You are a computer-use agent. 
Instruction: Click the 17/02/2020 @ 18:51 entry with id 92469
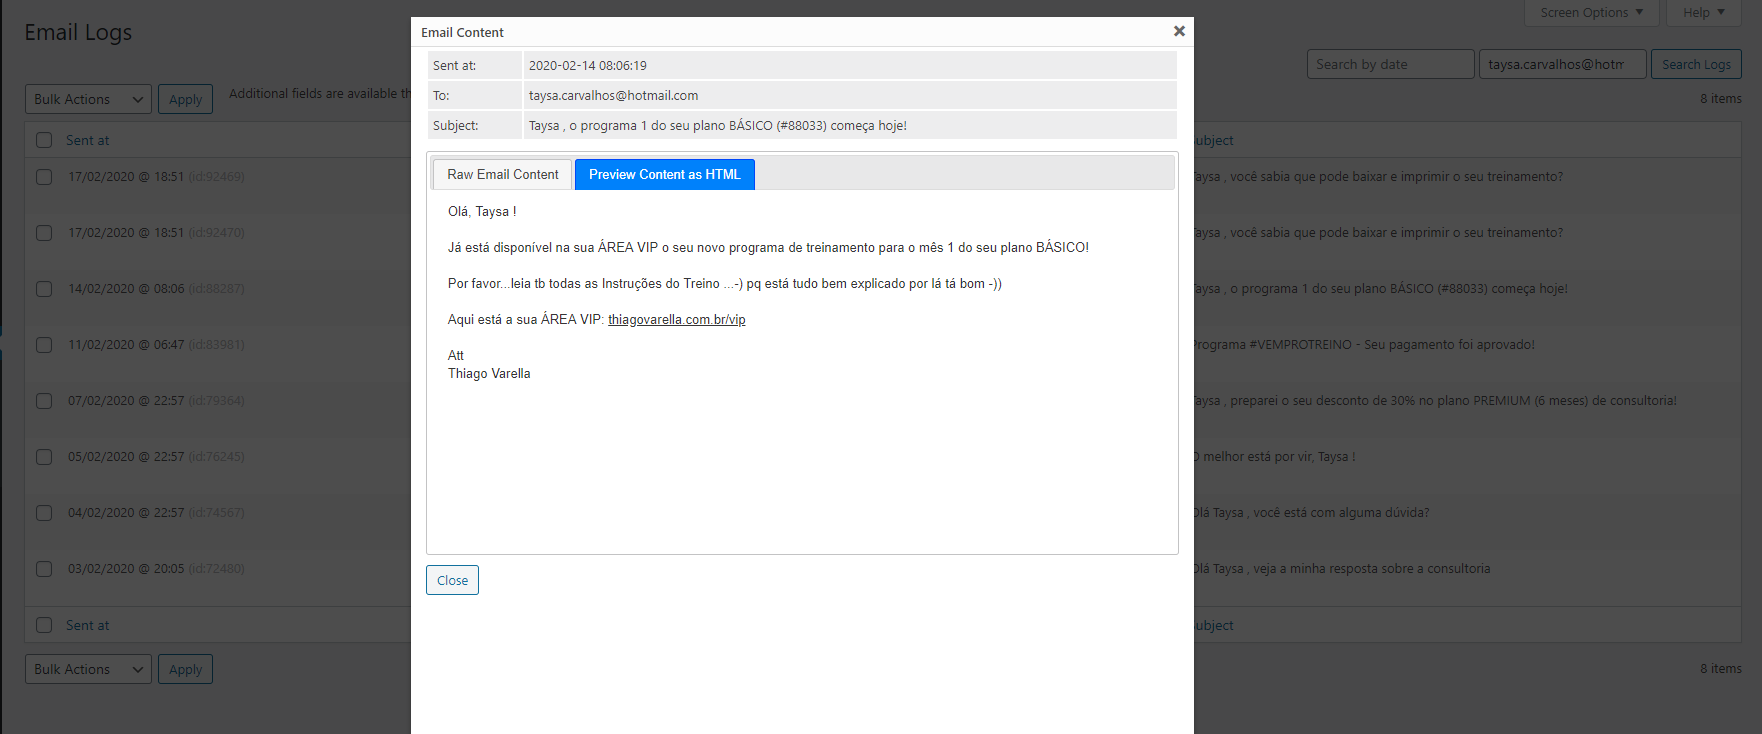pos(156,176)
